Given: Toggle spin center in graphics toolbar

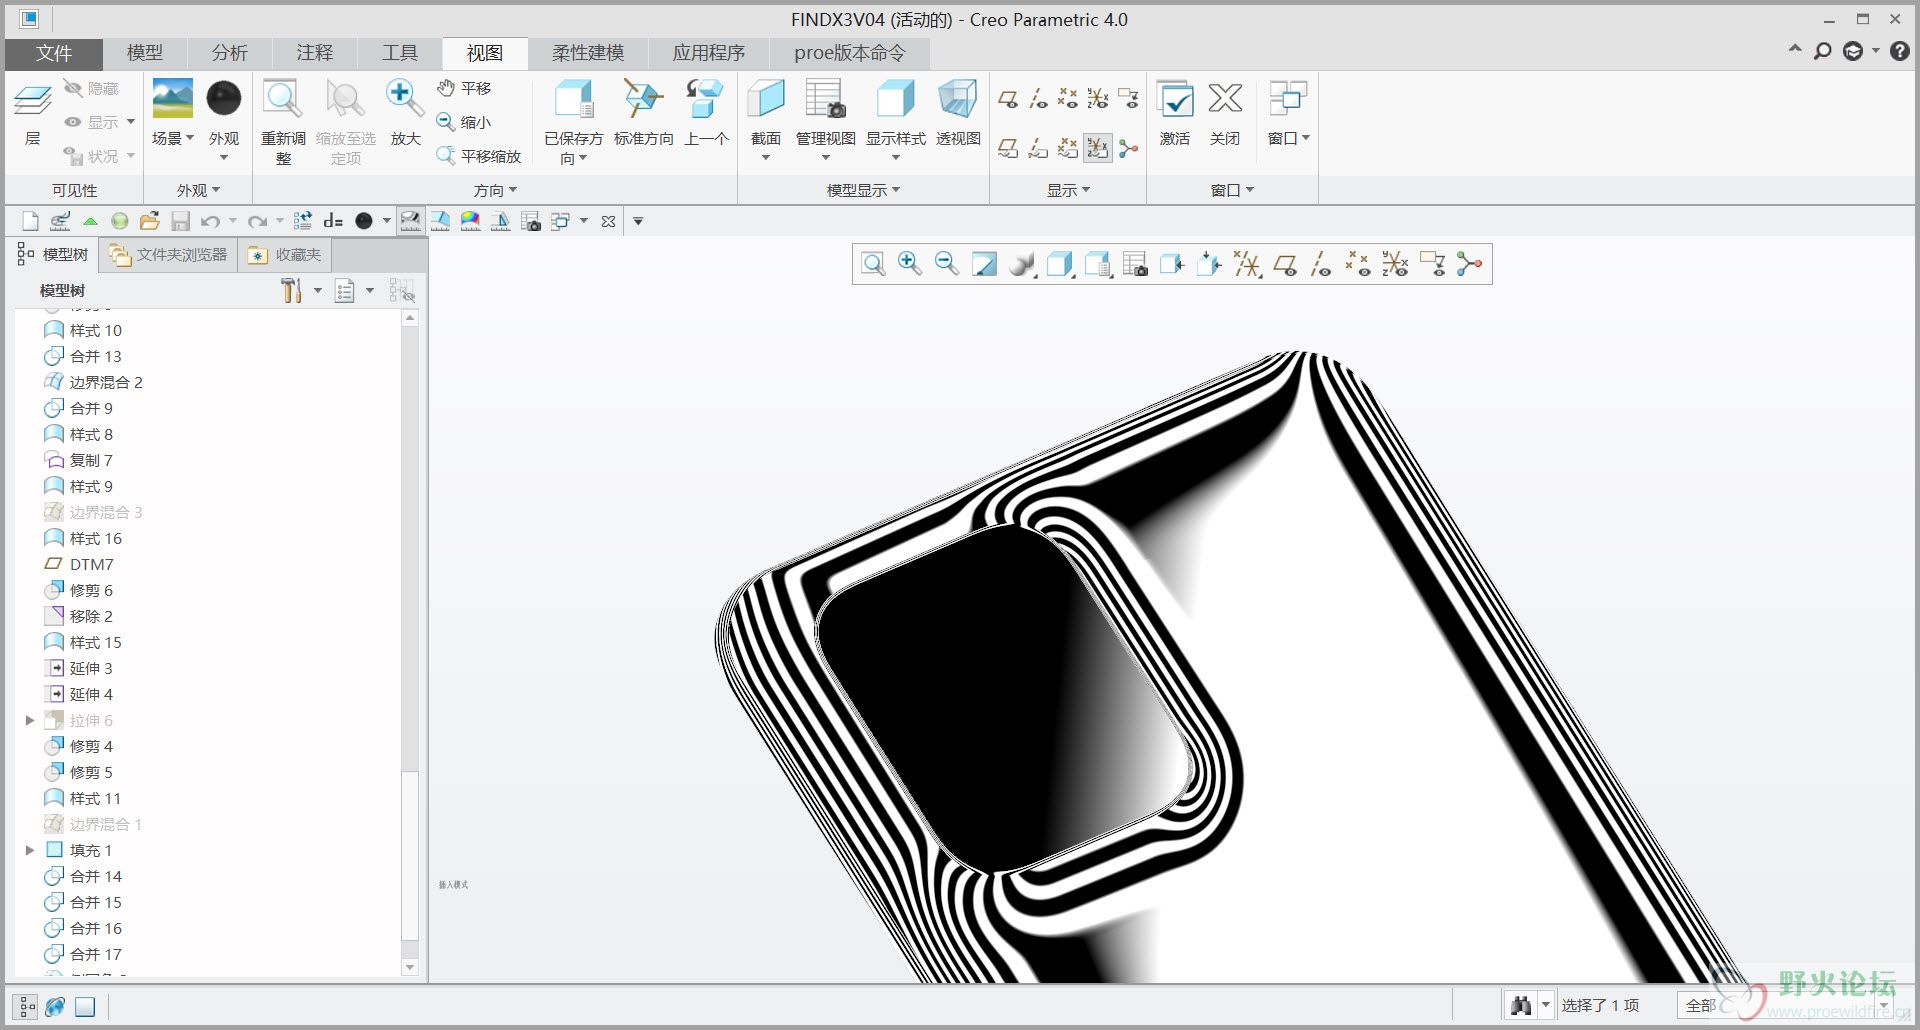Looking at the screenshot, I should tap(1469, 264).
